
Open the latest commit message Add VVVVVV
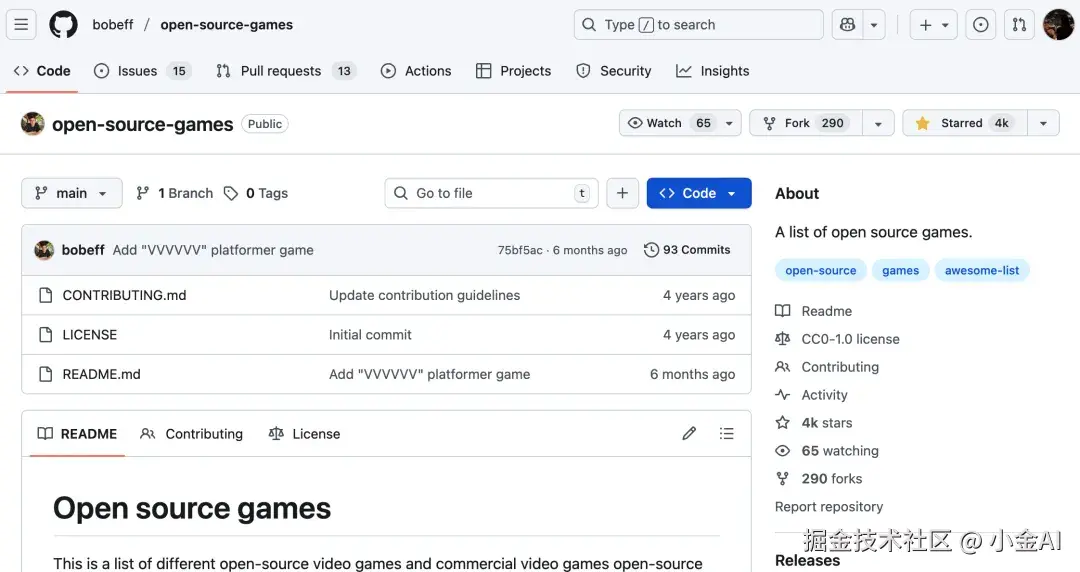pos(213,250)
